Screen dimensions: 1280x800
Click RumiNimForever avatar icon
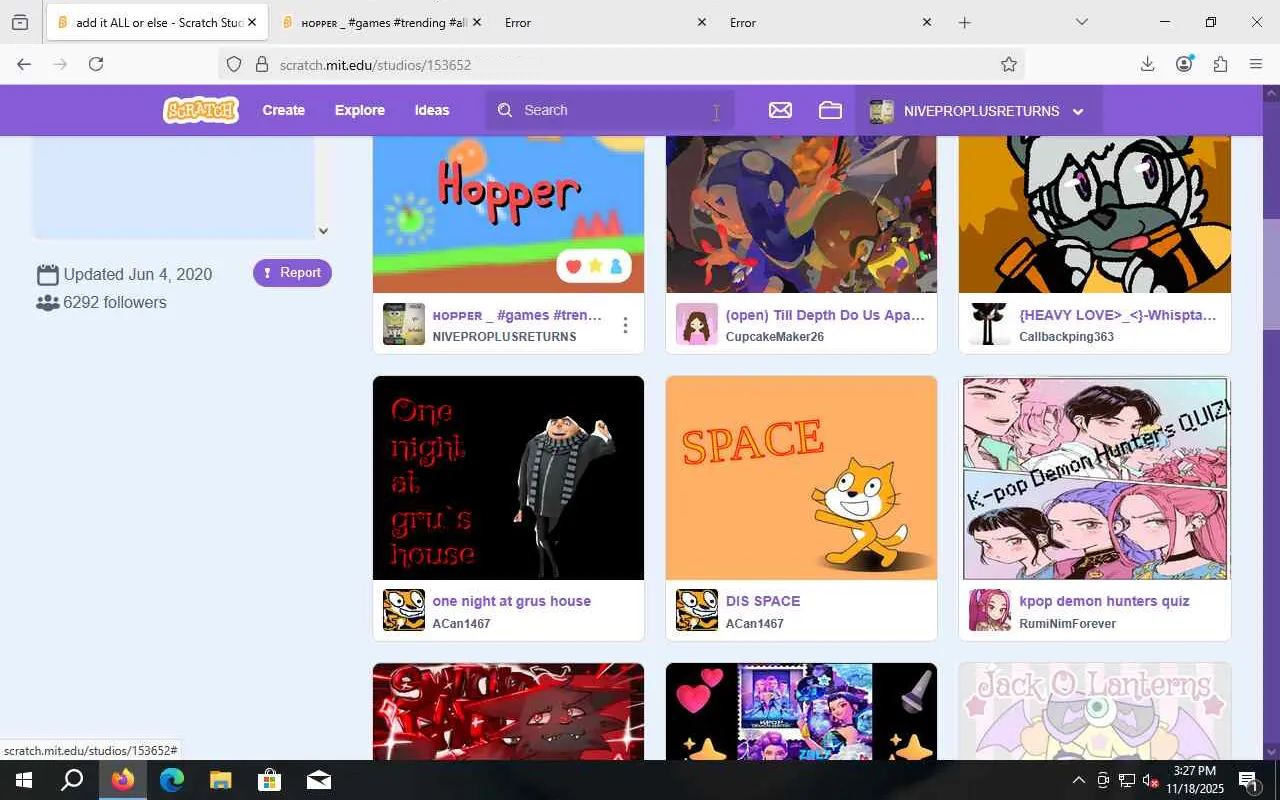pyautogui.click(x=990, y=610)
